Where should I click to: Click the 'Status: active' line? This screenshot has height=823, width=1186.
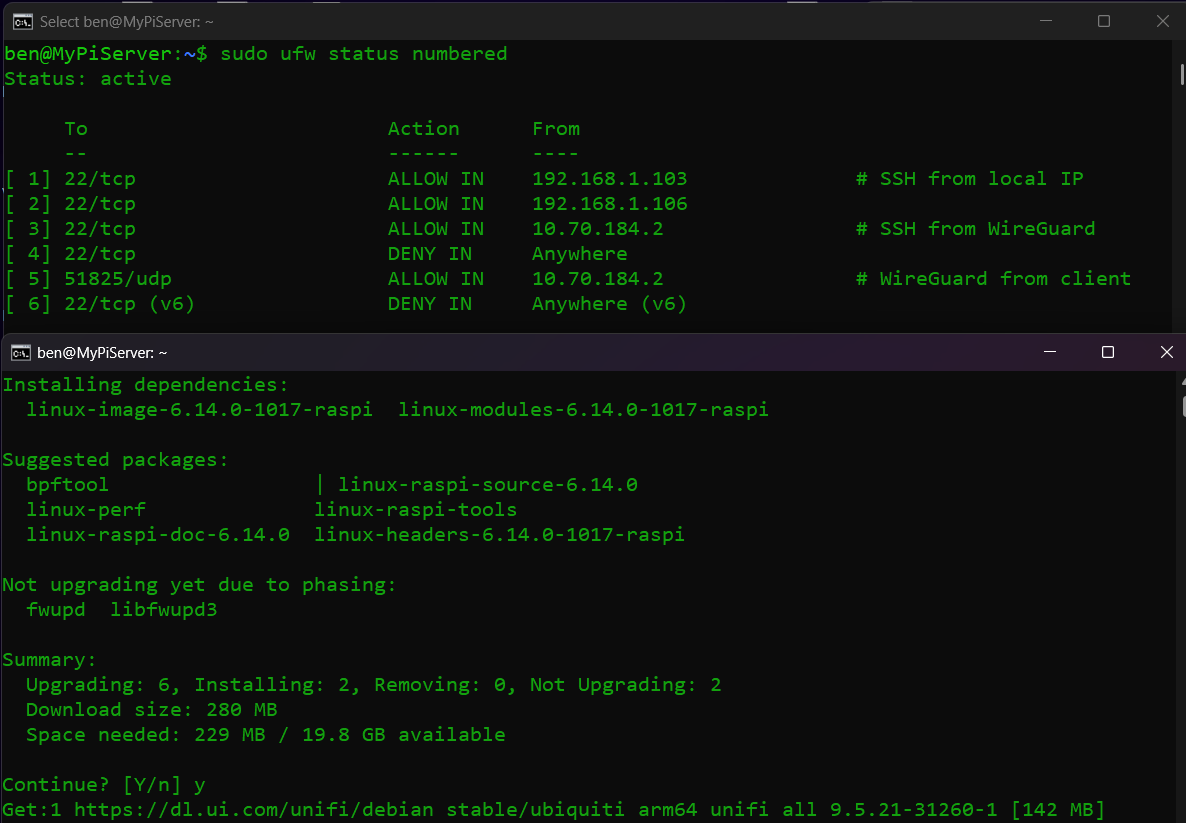[85, 78]
